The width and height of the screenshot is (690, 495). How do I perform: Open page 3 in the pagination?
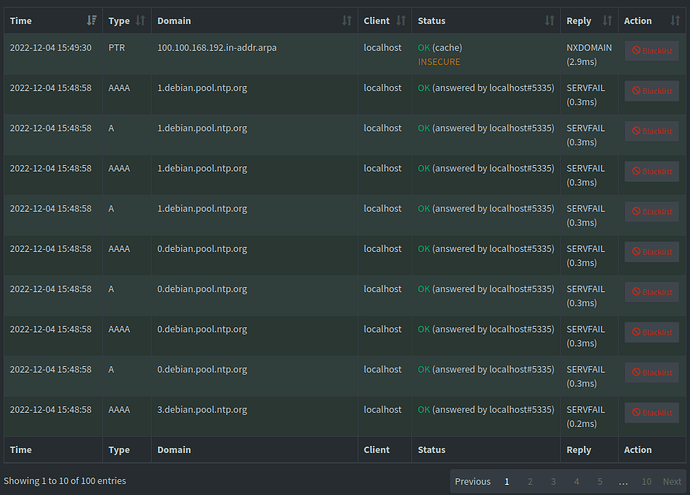click(553, 482)
